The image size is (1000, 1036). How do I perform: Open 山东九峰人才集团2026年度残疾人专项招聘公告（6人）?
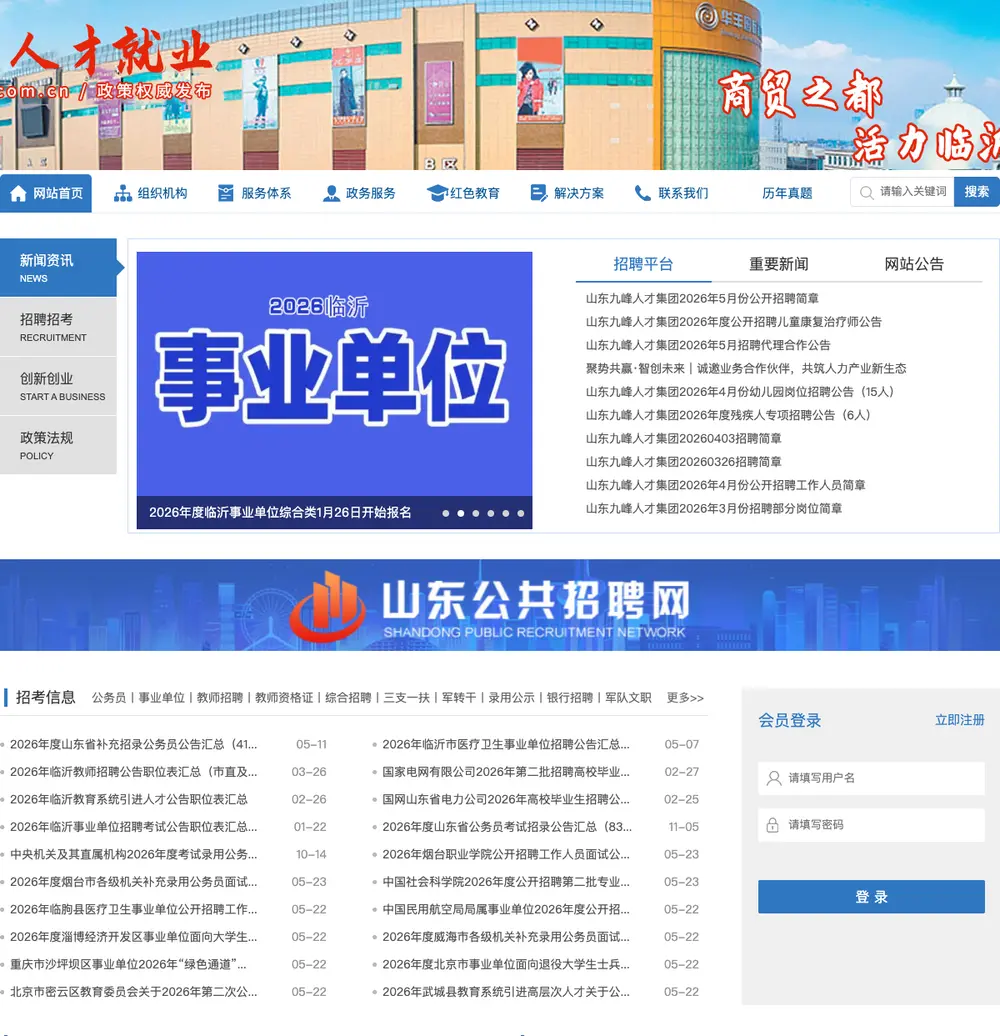729,415
